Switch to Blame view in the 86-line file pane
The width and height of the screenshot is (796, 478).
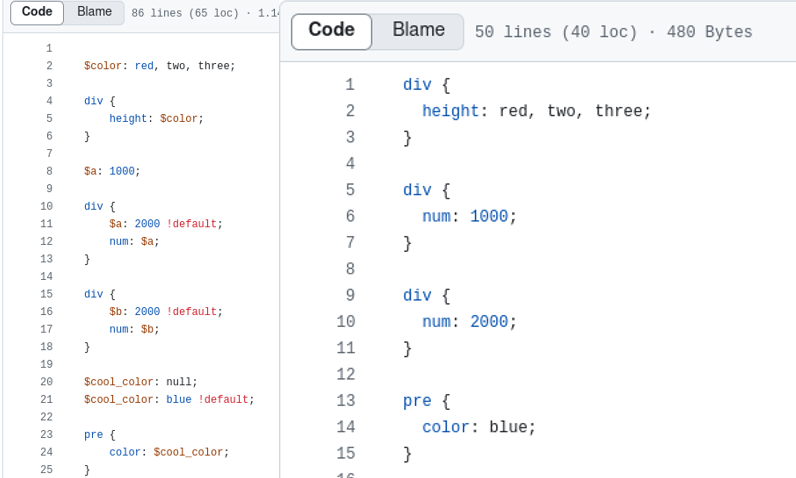(94, 12)
